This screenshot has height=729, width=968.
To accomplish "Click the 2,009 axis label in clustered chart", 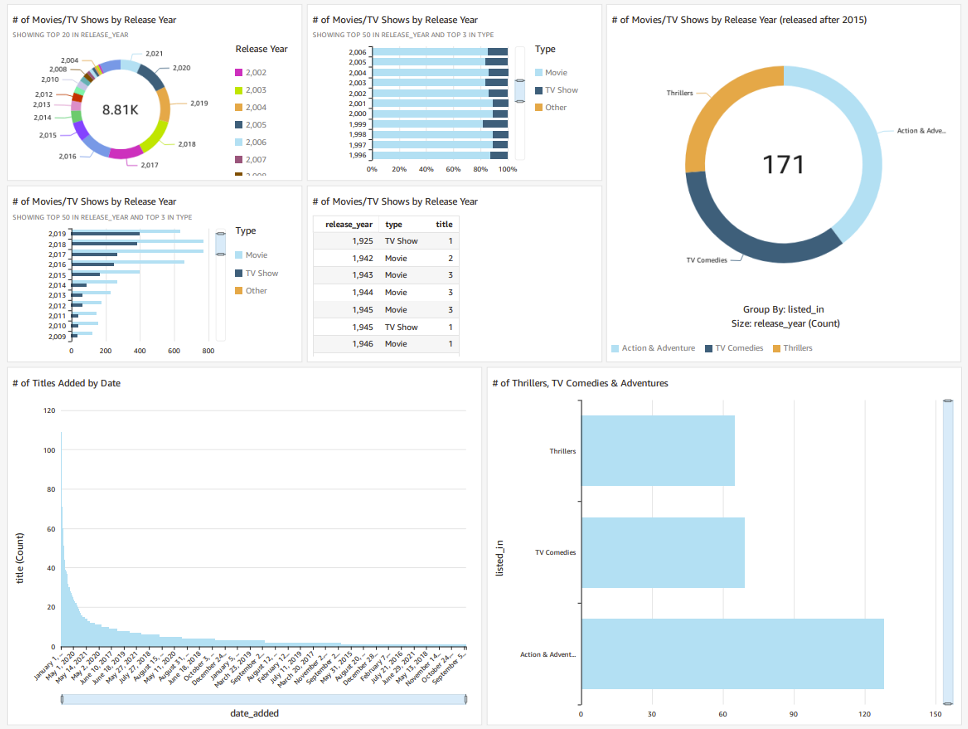I will [x=57, y=336].
